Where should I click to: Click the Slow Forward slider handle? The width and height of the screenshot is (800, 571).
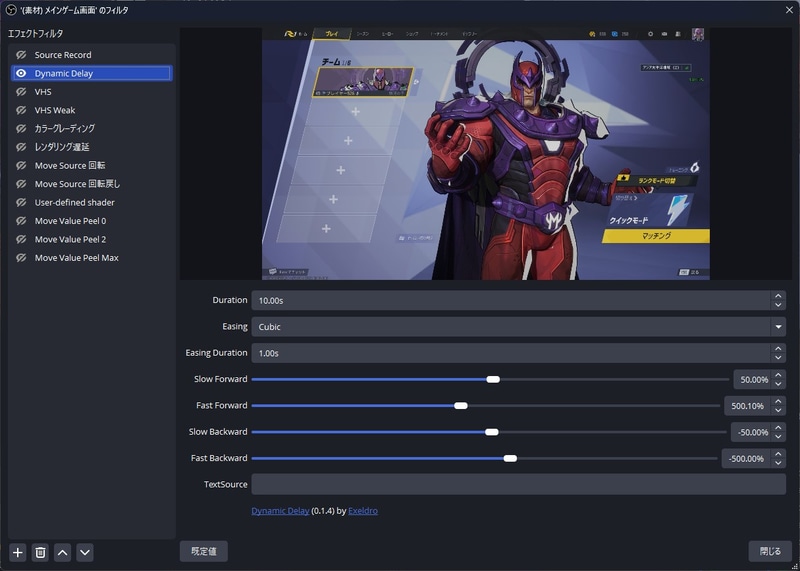tap(493, 379)
